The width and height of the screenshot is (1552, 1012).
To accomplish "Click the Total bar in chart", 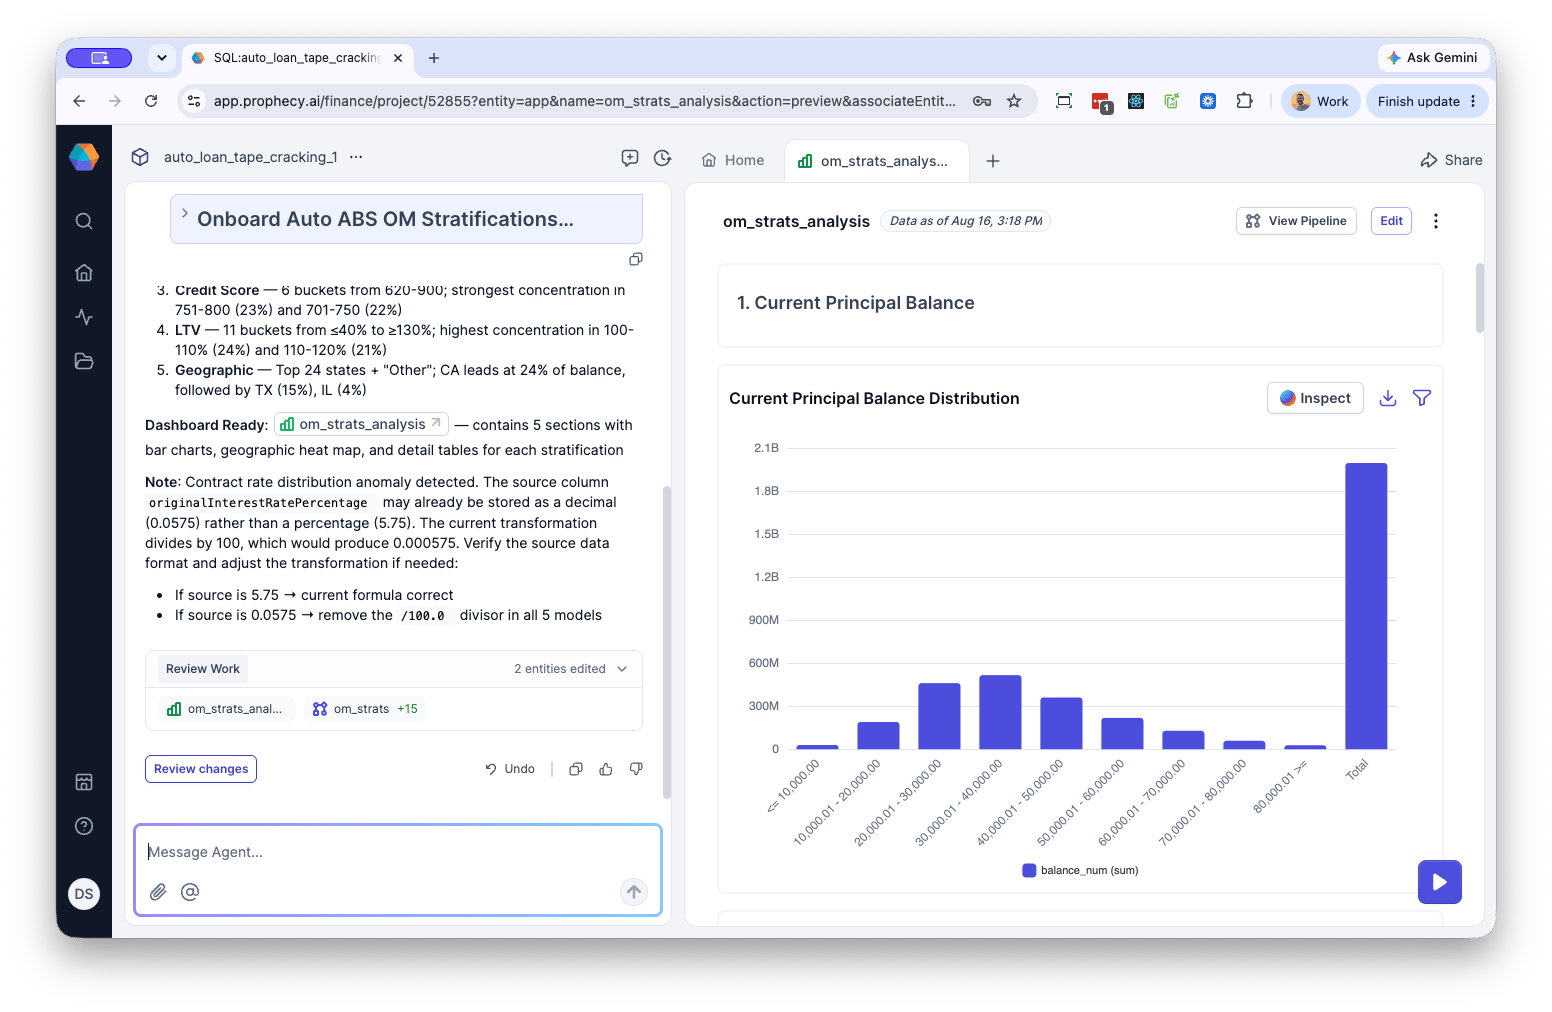I will pyautogui.click(x=1366, y=606).
